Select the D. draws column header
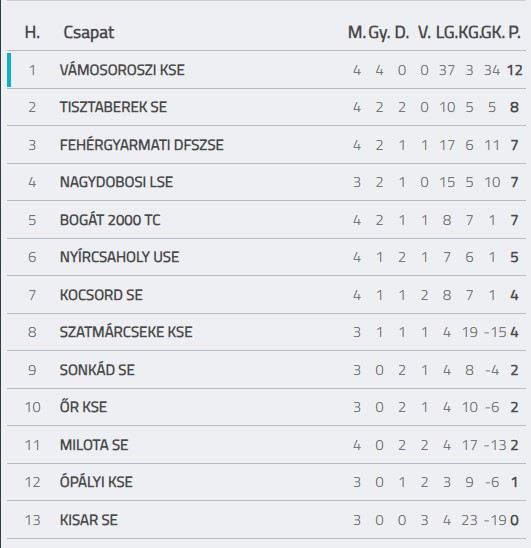This screenshot has width=531, height=548. pos(402,33)
